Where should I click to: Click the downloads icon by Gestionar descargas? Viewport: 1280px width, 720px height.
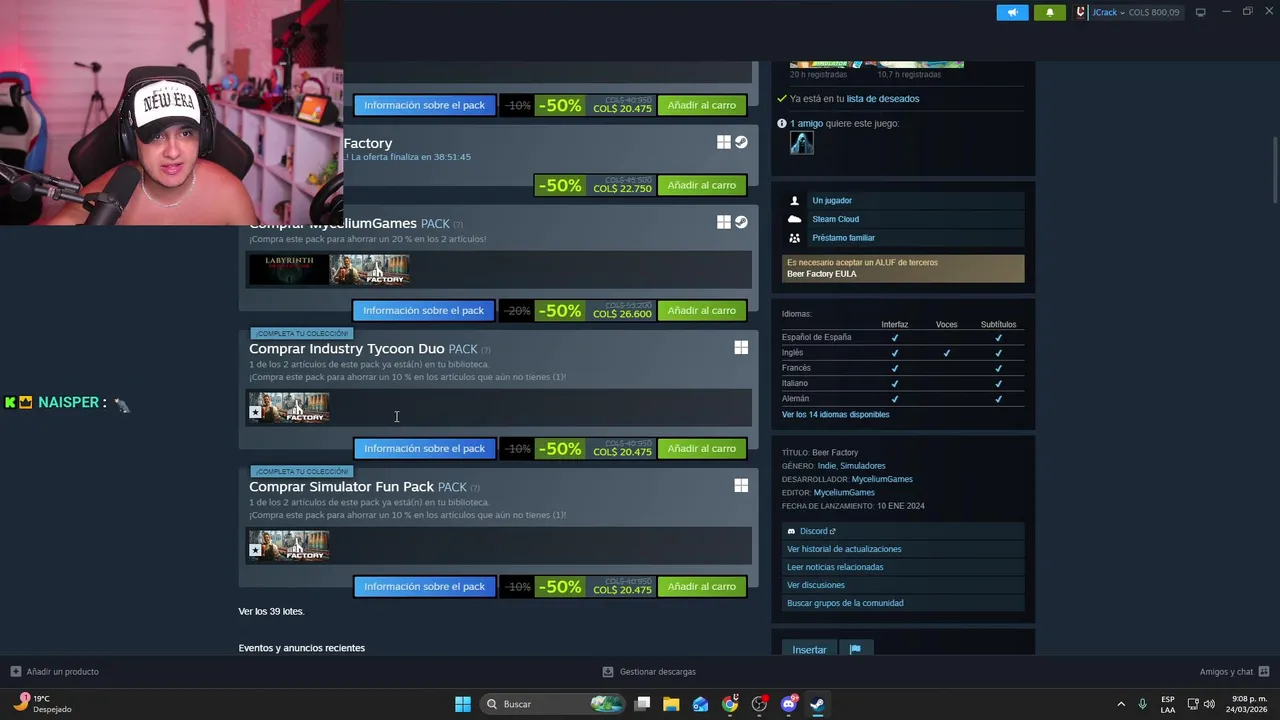(608, 671)
